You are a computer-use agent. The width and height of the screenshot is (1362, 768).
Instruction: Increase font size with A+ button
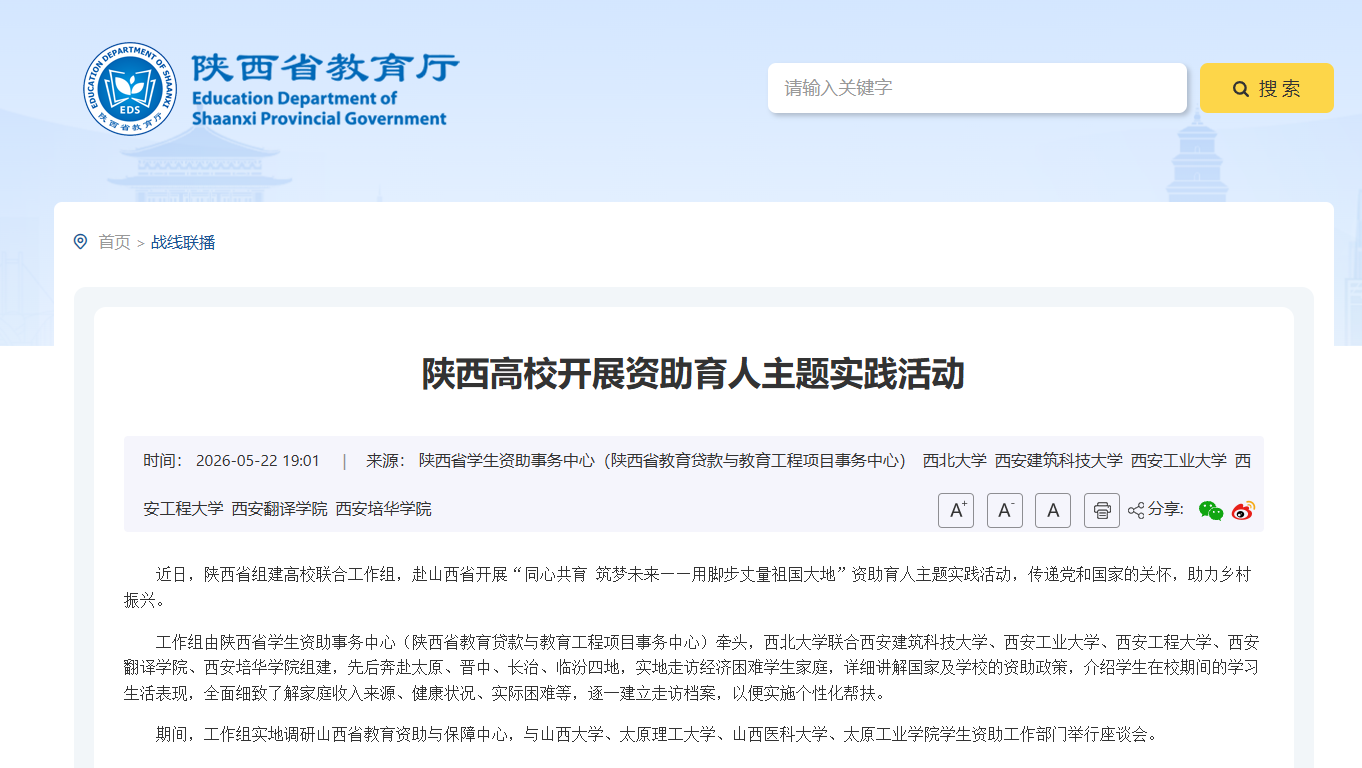coord(956,510)
